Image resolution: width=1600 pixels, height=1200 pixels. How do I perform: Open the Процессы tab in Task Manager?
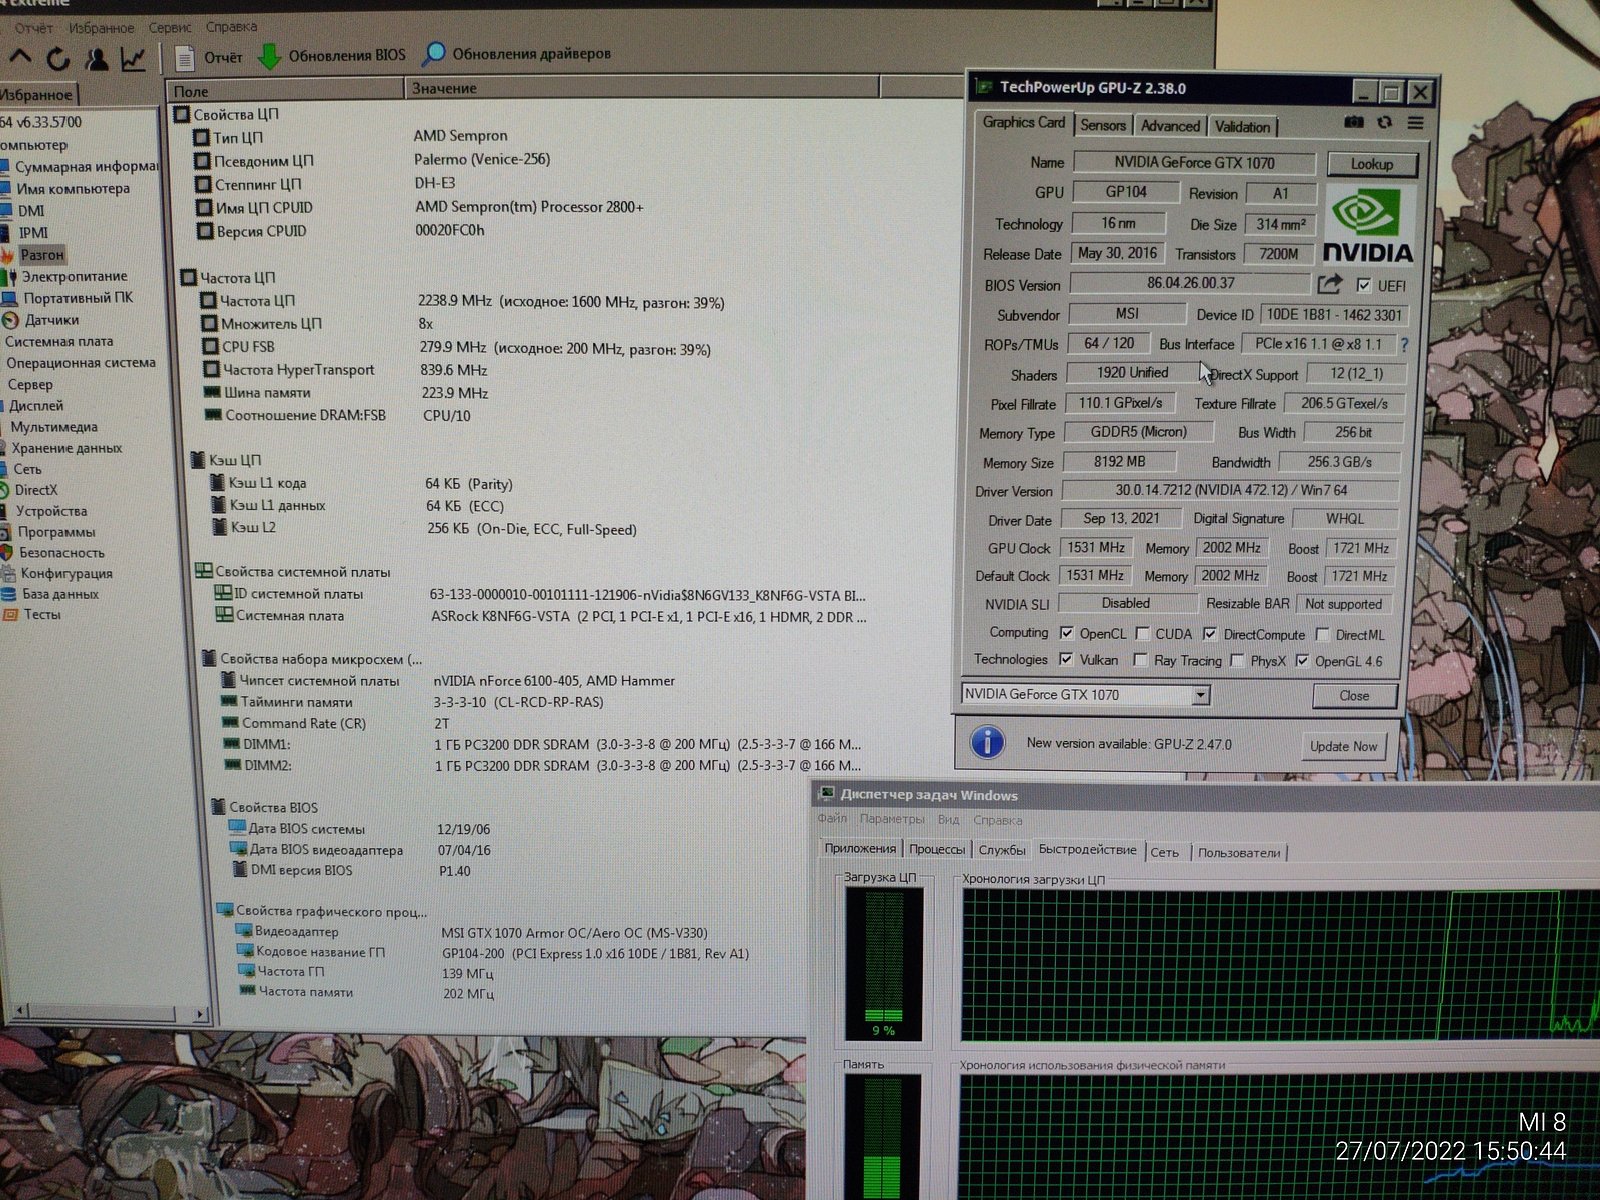[x=936, y=850]
